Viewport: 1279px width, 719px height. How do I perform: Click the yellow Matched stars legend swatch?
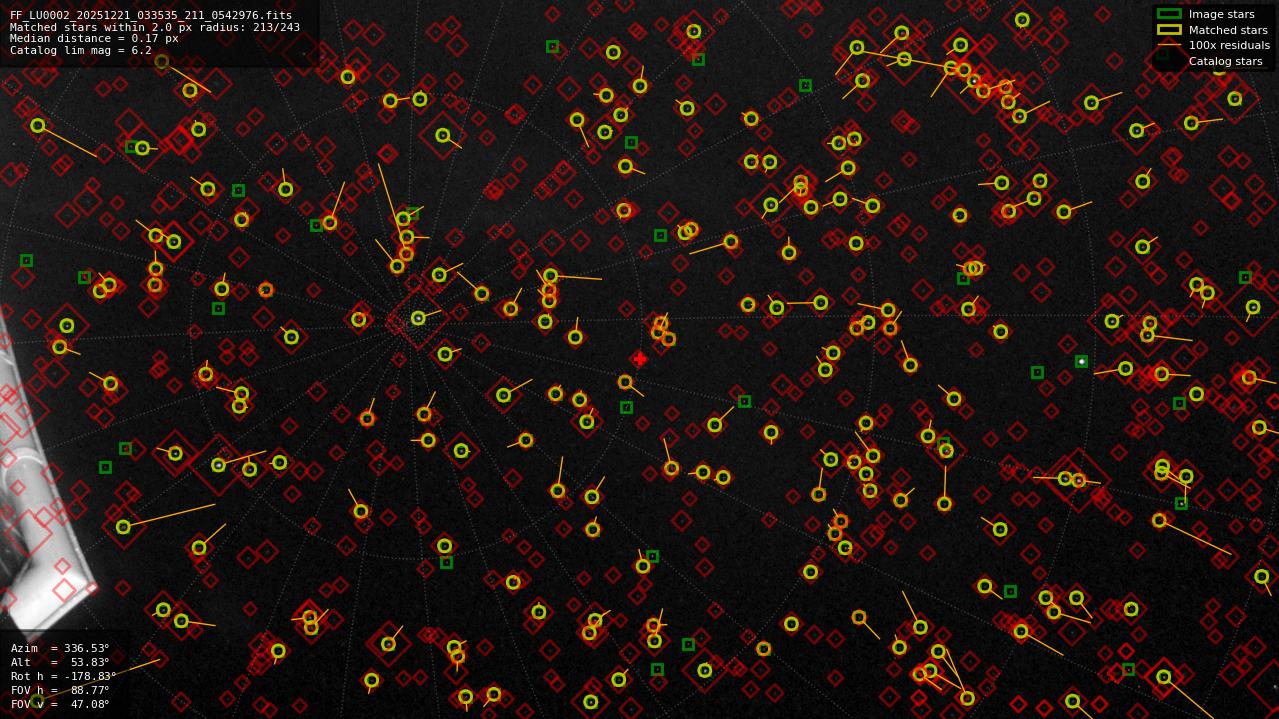[x=1168, y=30]
